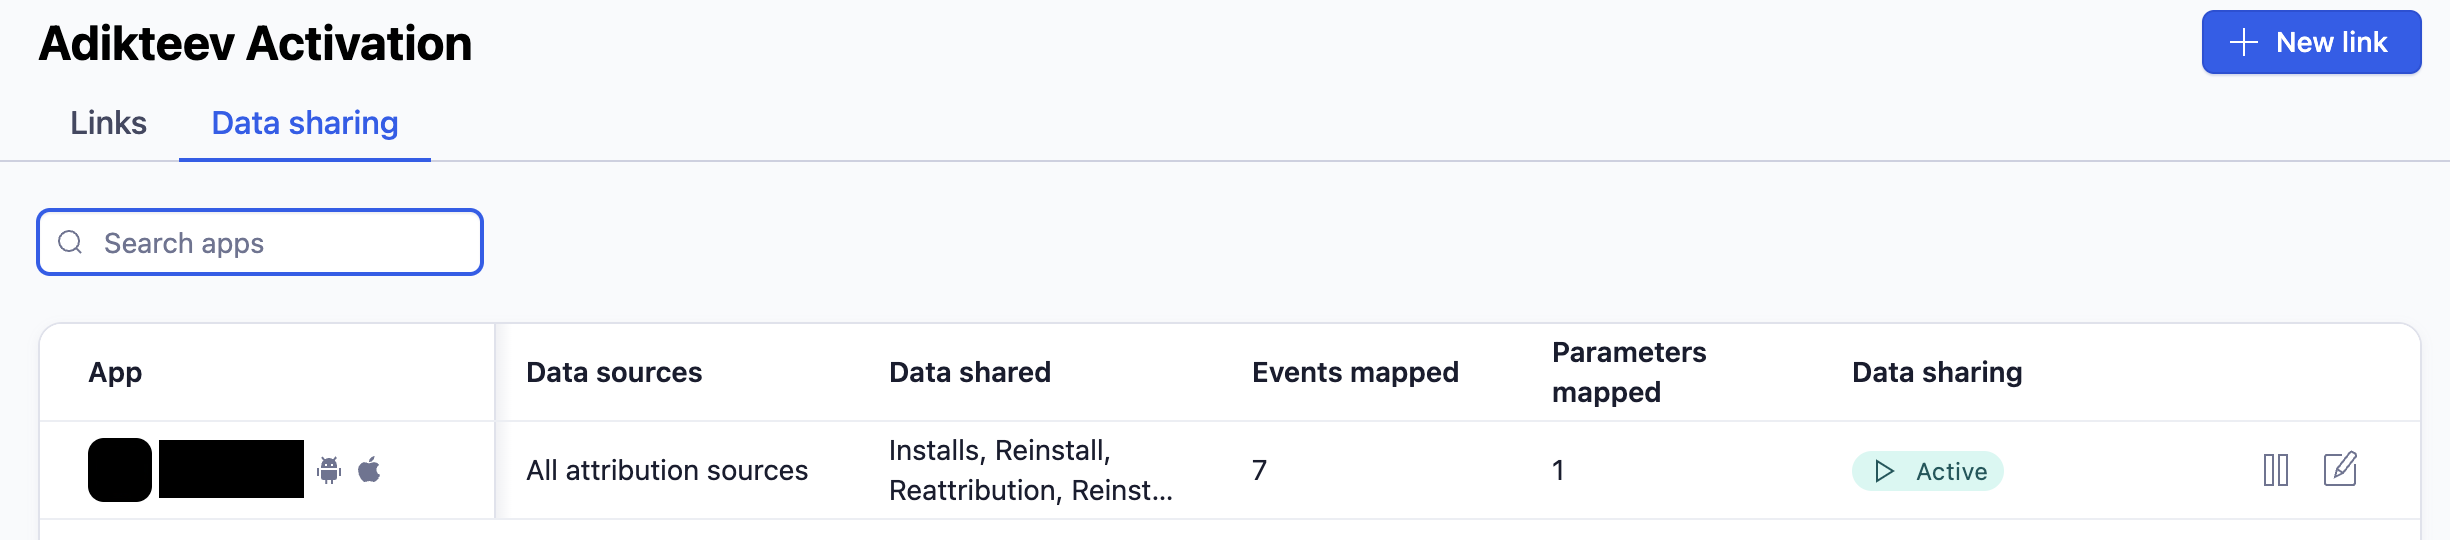Image resolution: width=2450 pixels, height=540 pixels.
Task: Click the plus icon beside New link
Action: coord(2244,42)
